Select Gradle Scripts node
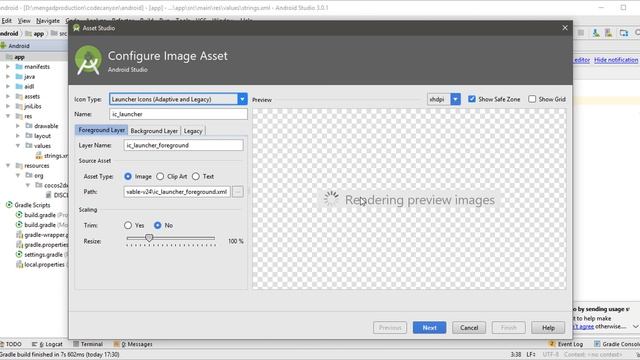The height and width of the screenshot is (360, 640). [x=32, y=205]
